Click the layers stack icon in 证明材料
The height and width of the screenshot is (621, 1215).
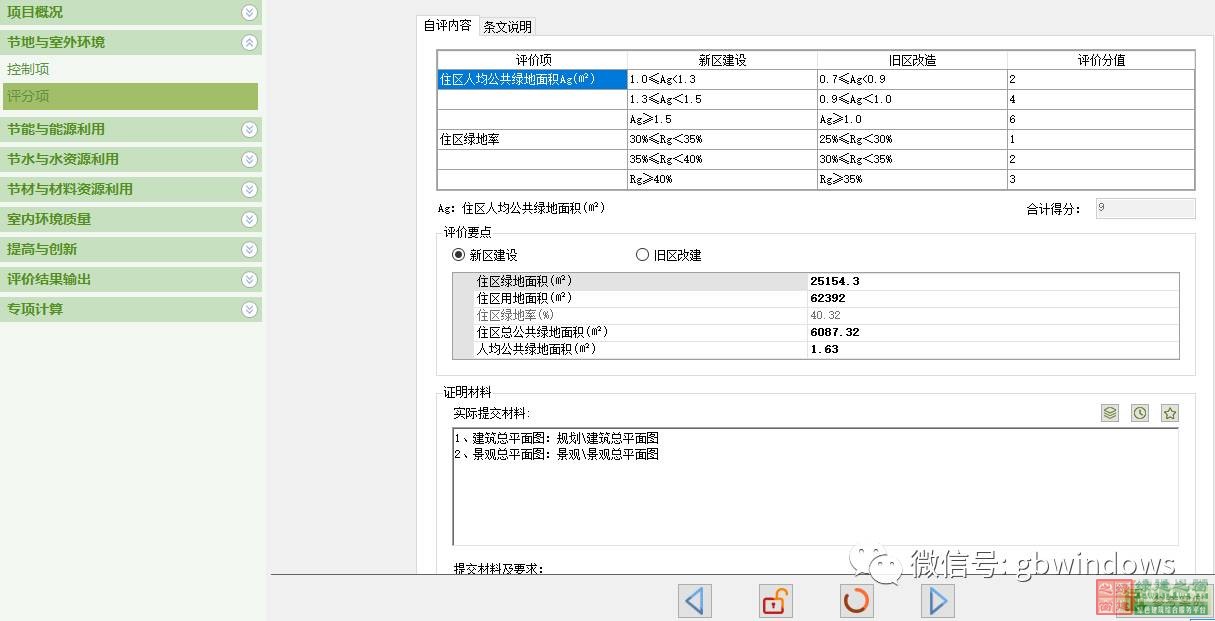pyautogui.click(x=1109, y=413)
